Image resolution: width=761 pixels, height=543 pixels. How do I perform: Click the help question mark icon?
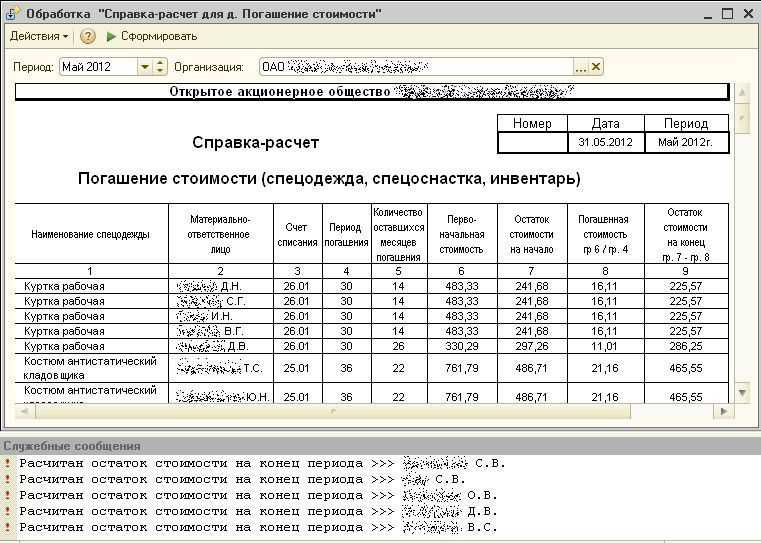88,36
